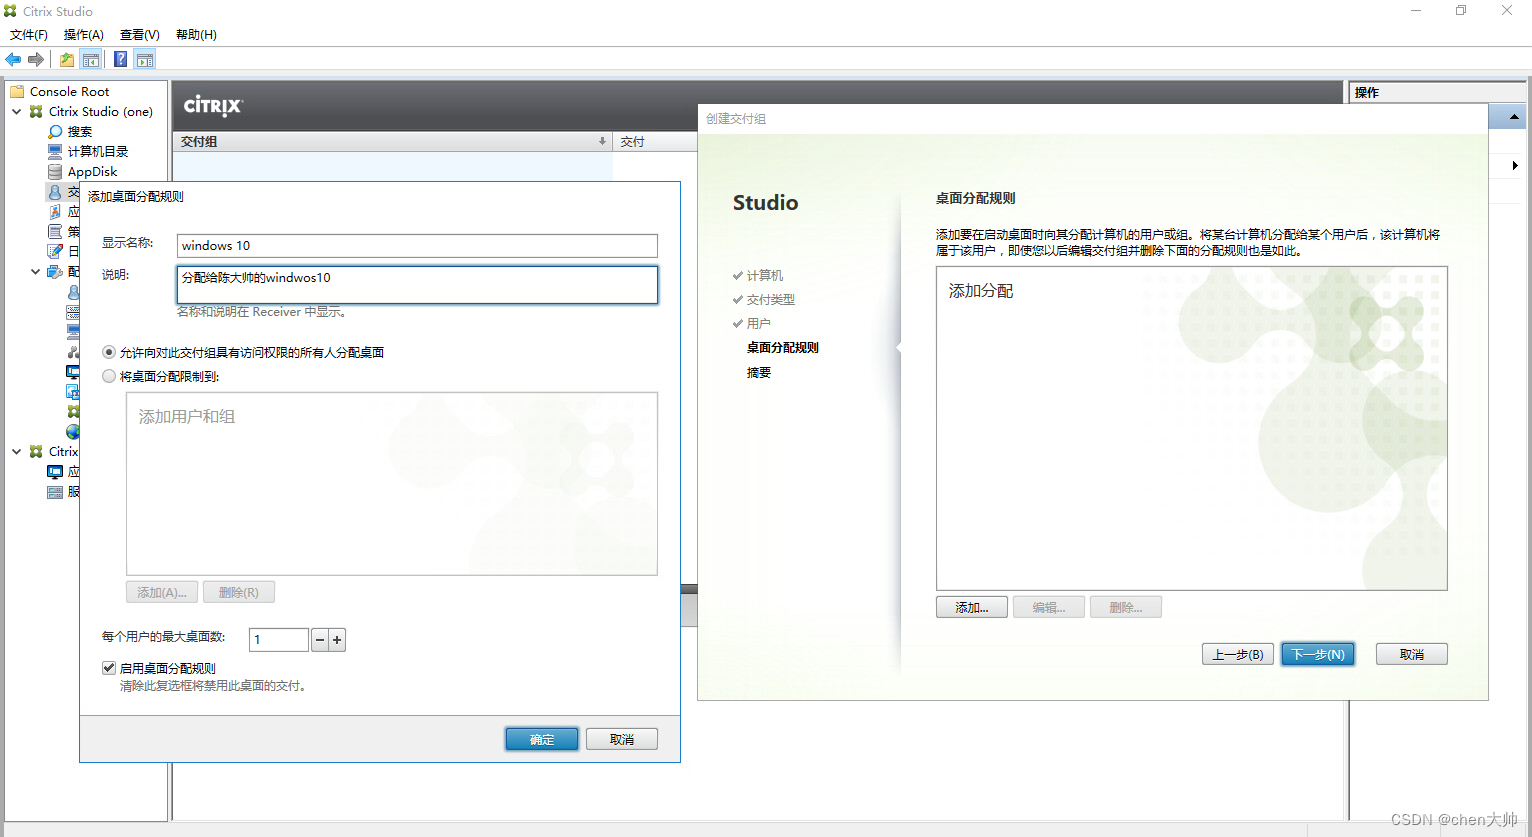Click the 添加用户和组 list box

pos(392,484)
